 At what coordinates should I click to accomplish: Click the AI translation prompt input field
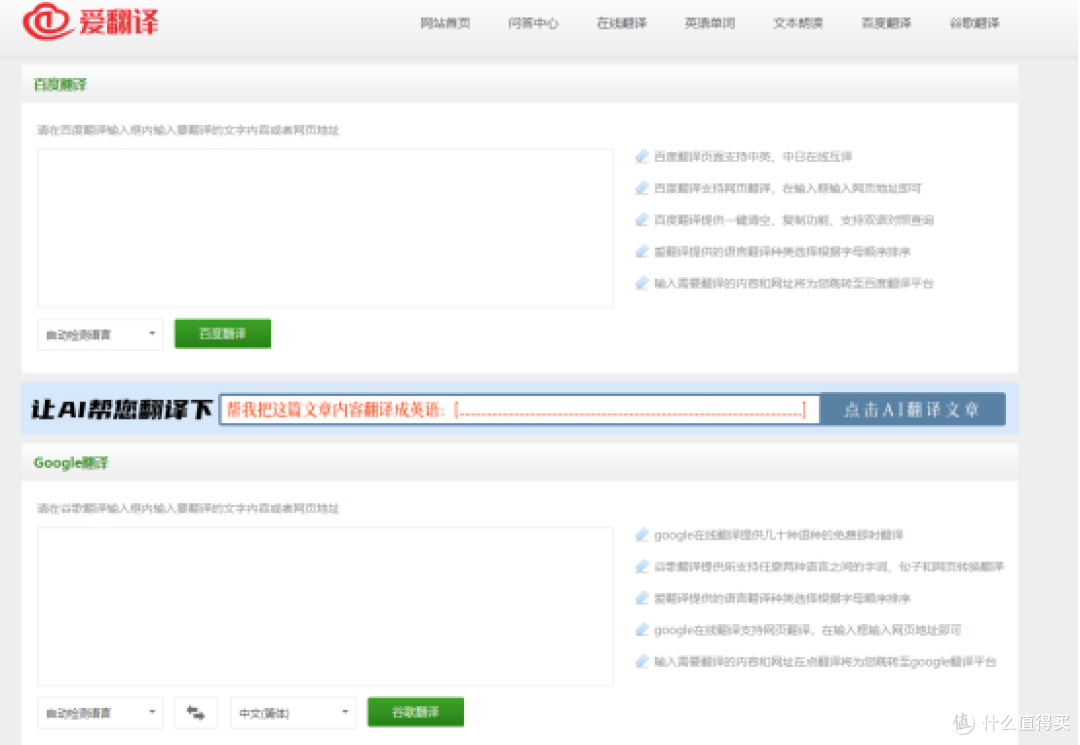(x=519, y=410)
